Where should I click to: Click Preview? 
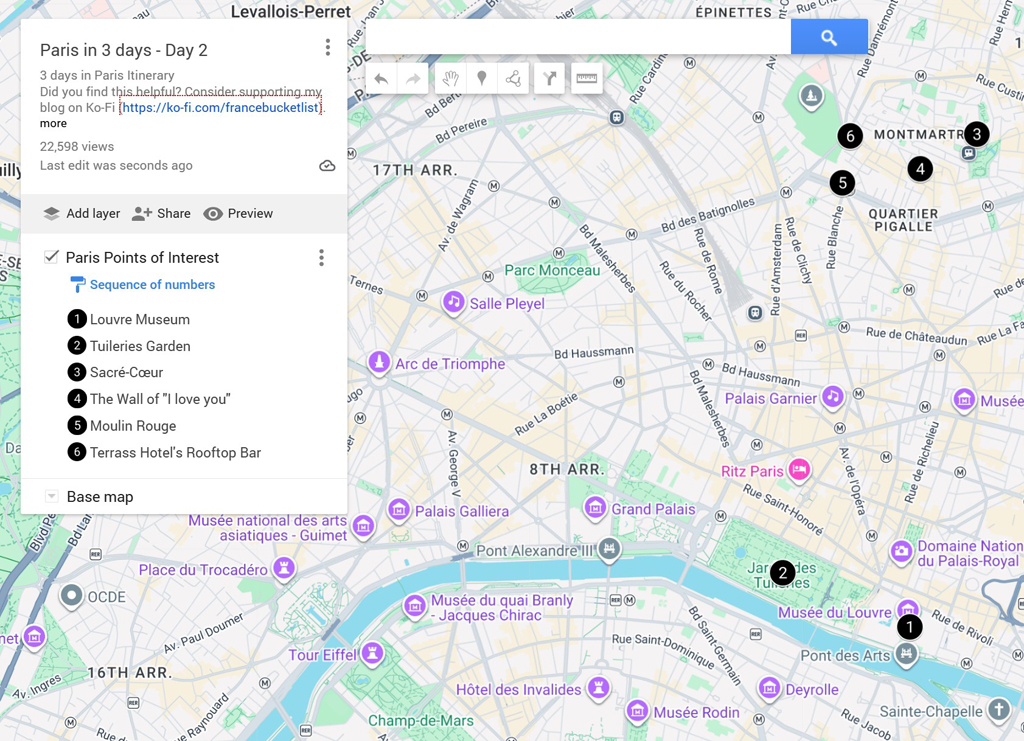click(x=238, y=213)
